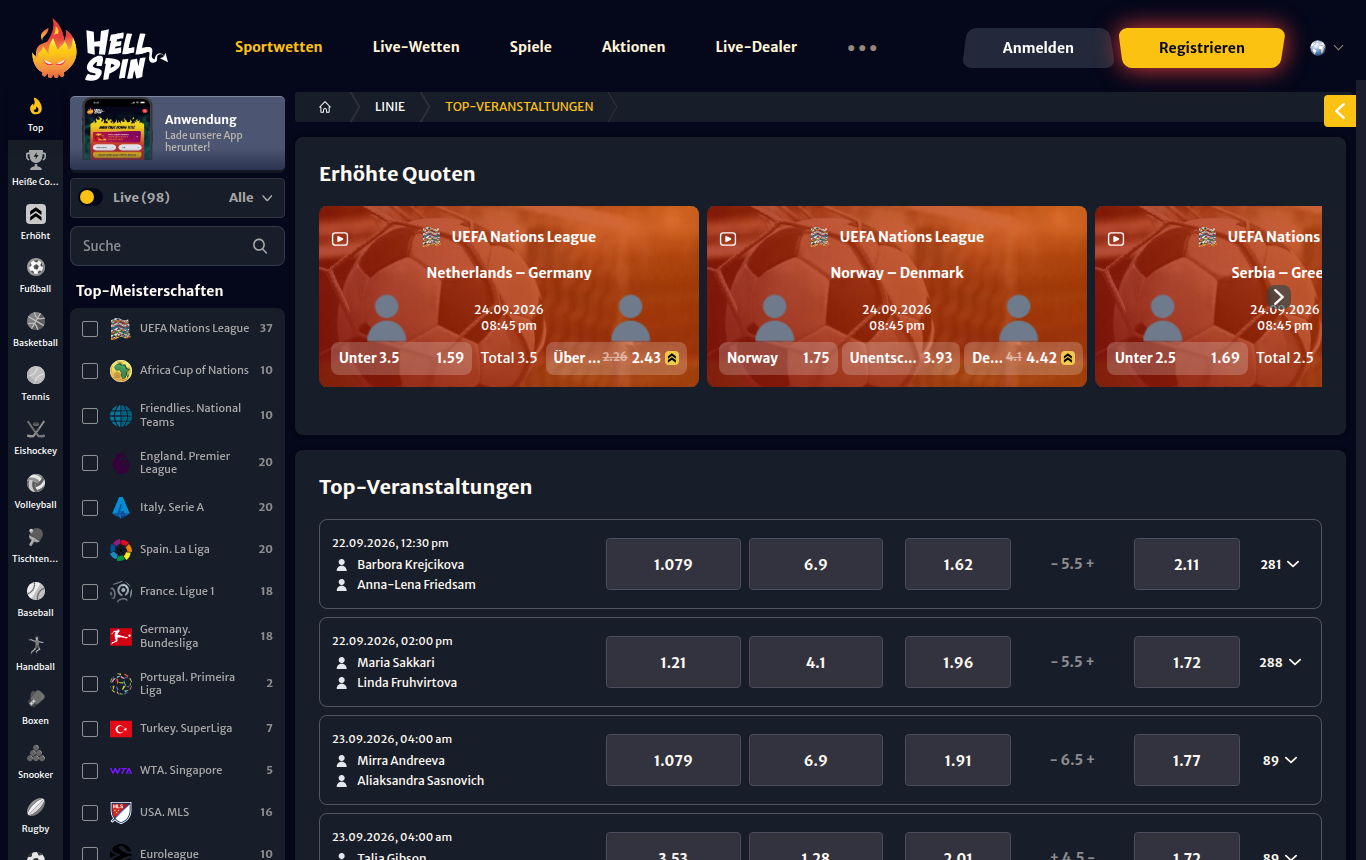Open the Alle filter dropdown
Image resolution: width=1366 pixels, height=860 pixels.
[x=251, y=198]
